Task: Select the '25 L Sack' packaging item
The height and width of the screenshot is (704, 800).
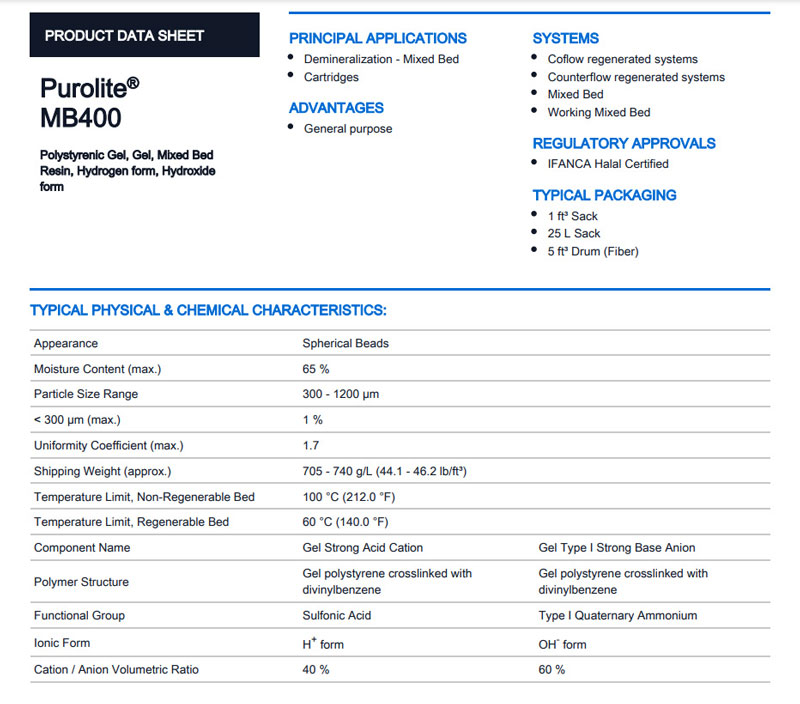Action: (574, 233)
